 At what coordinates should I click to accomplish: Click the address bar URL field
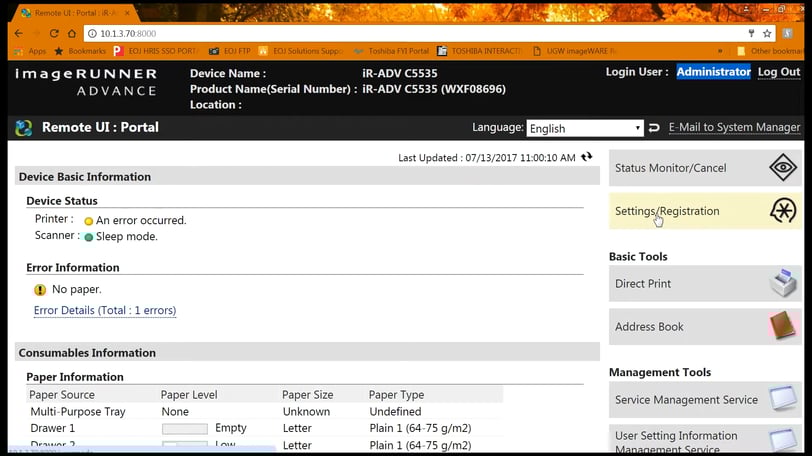coord(414,34)
